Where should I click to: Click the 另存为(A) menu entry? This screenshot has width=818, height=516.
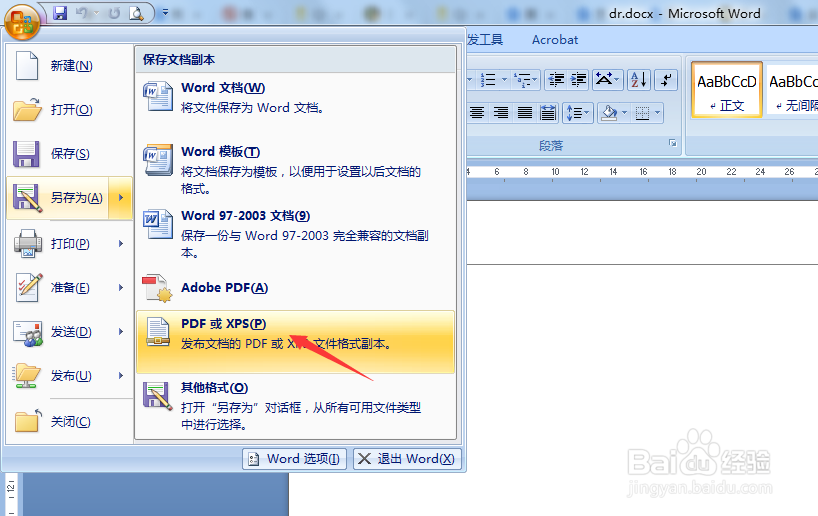(x=57, y=198)
